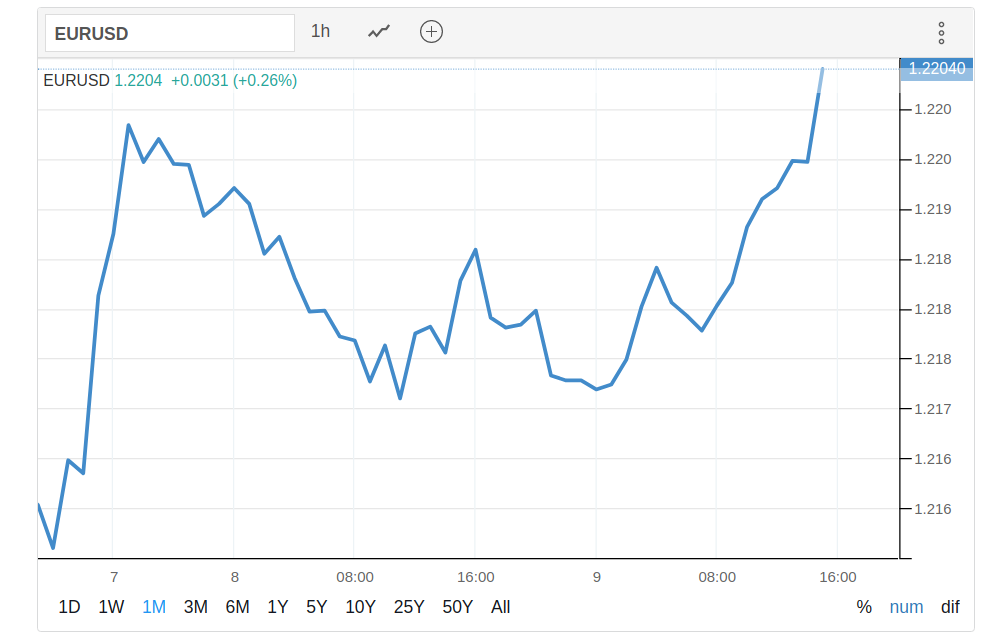The image size is (1001, 639).
Task: Toggle percent scale mode
Action: (864, 607)
